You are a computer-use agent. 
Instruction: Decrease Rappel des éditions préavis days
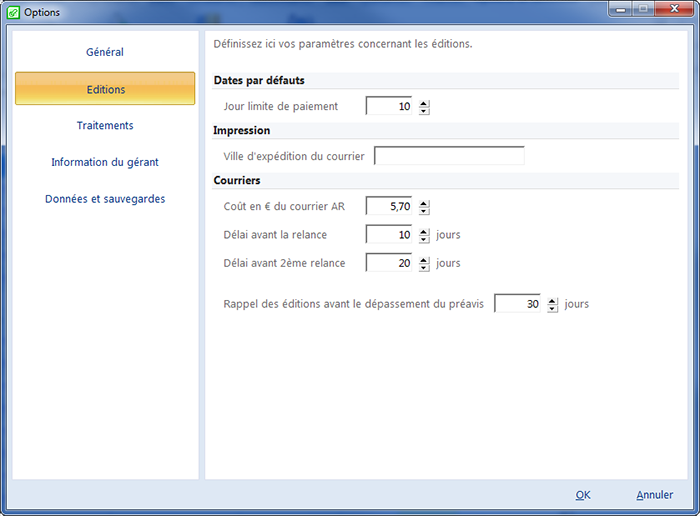[552, 308]
